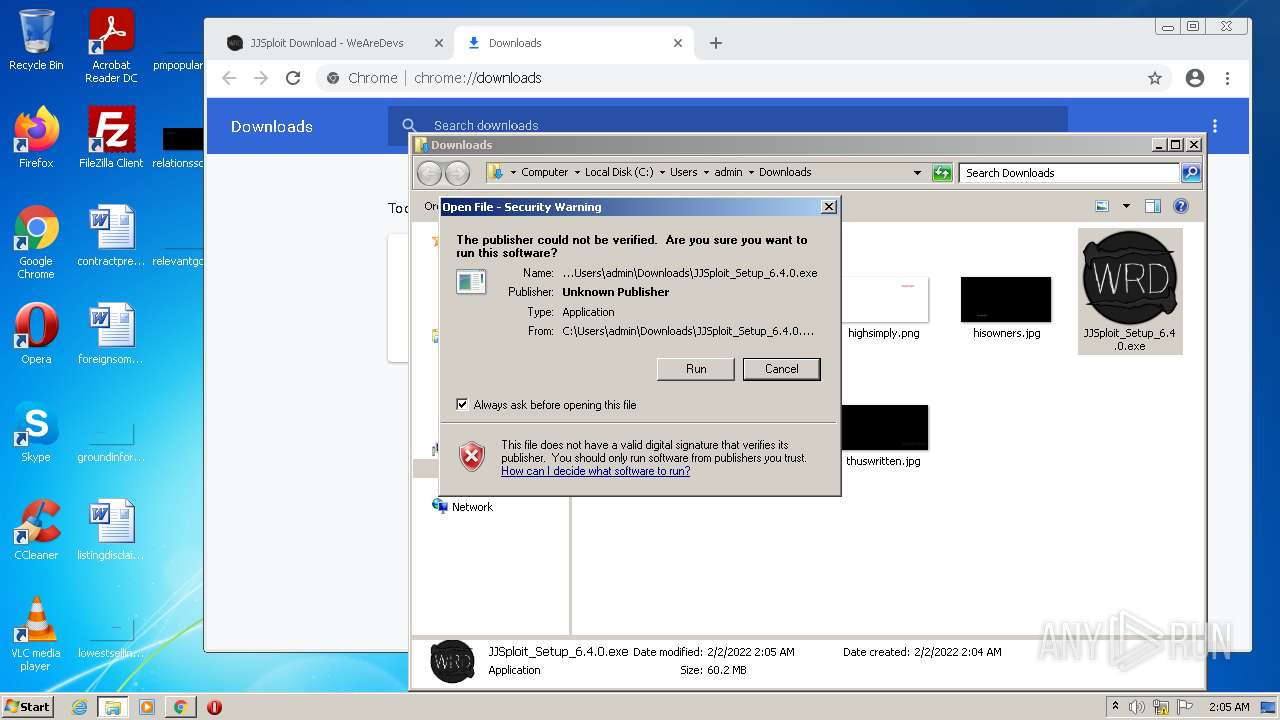Select highsimply.png file in Downloads

[x=884, y=308]
